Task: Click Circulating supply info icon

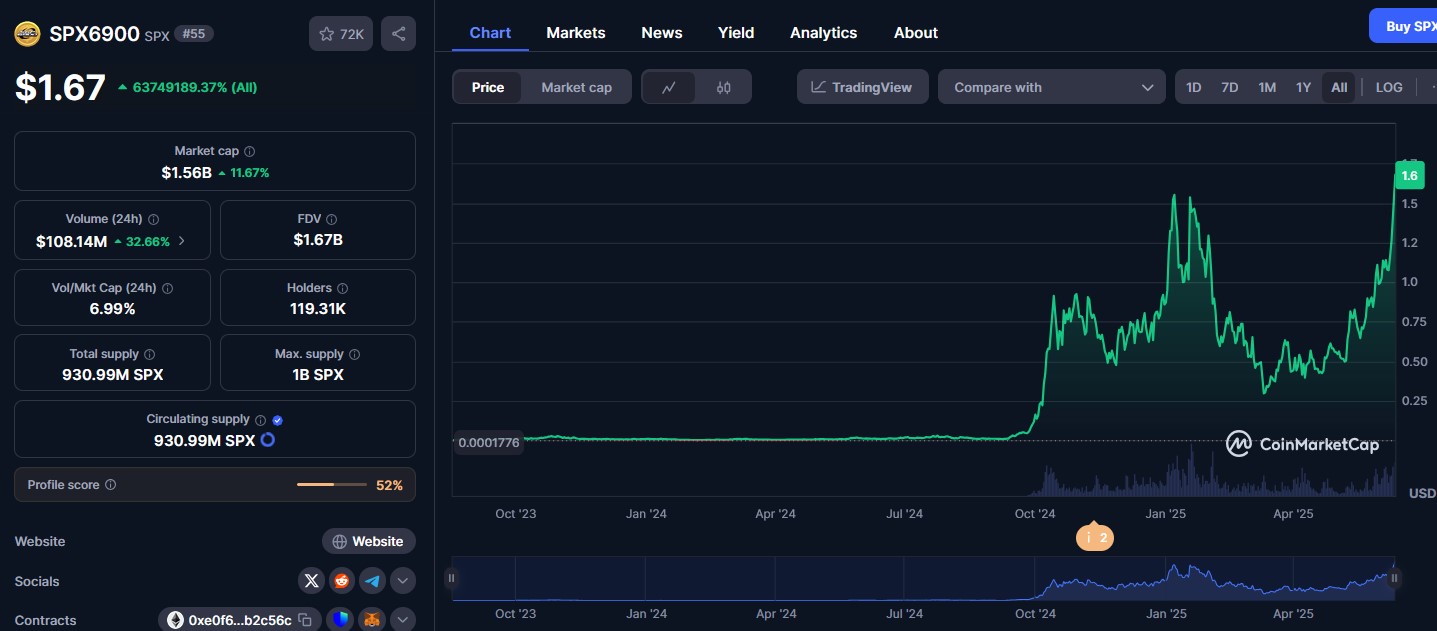Action: 260,420
